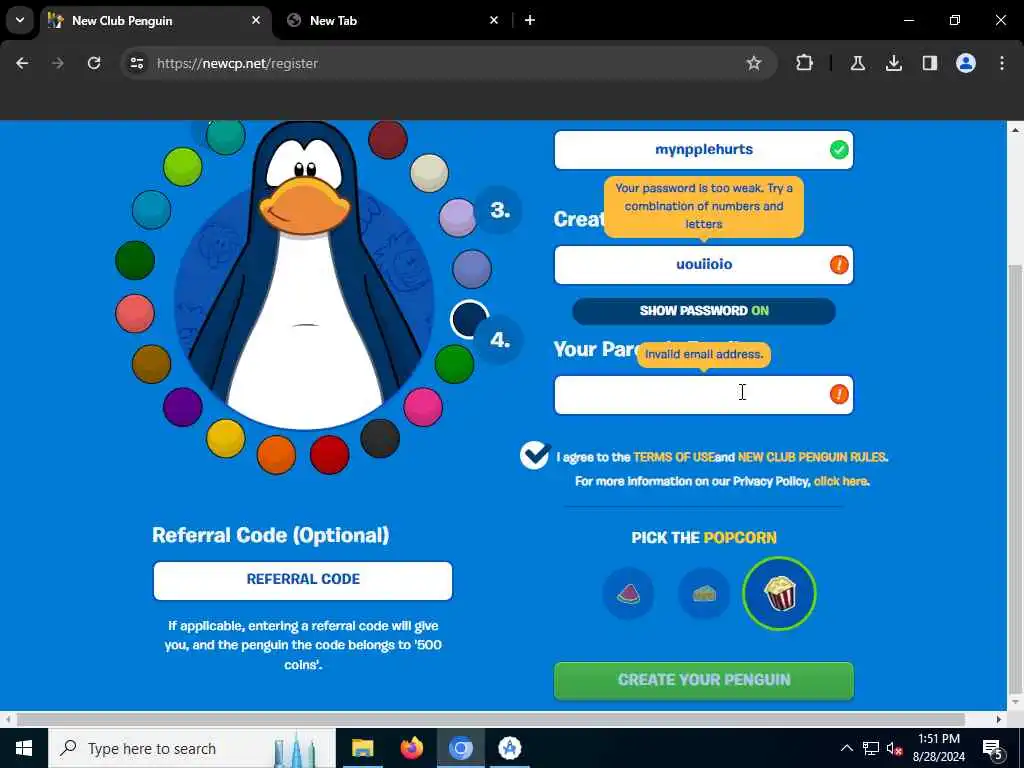This screenshot has height=768, width=1024.
Task: View site information icon in address bar
Action: (x=137, y=63)
